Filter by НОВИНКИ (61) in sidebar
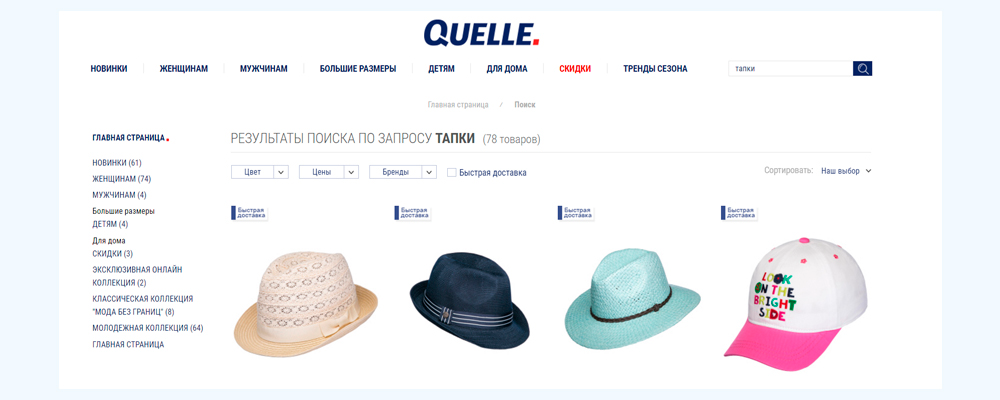This screenshot has height=400, width=1000. 117,163
